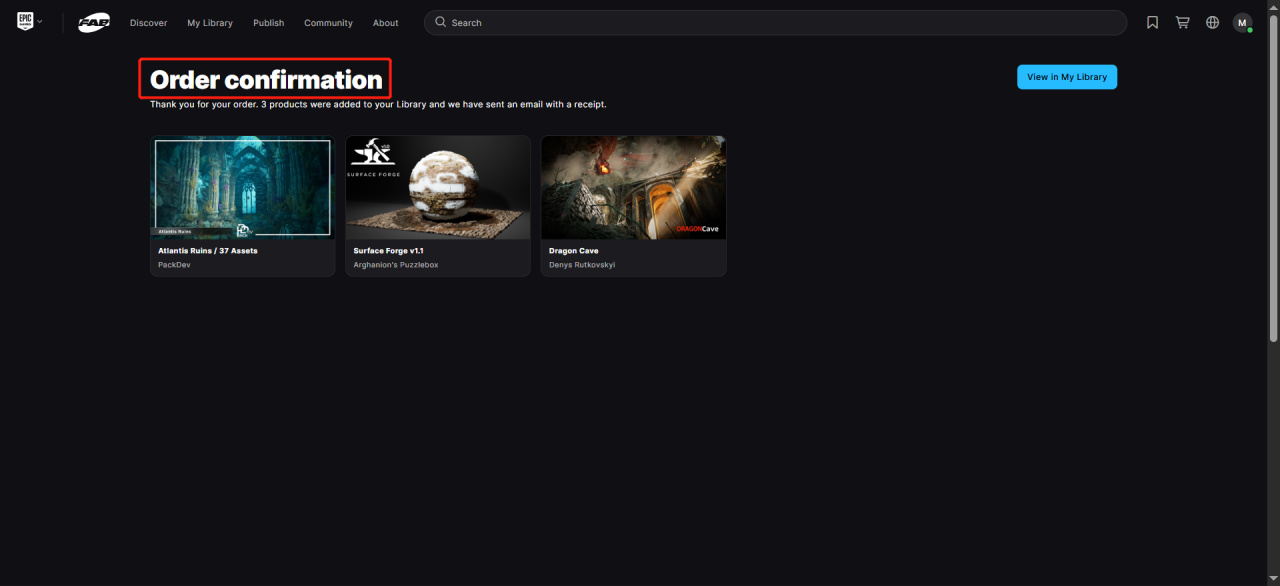Open the About menu item
1280x586 pixels.
click(x=385, y=23)
